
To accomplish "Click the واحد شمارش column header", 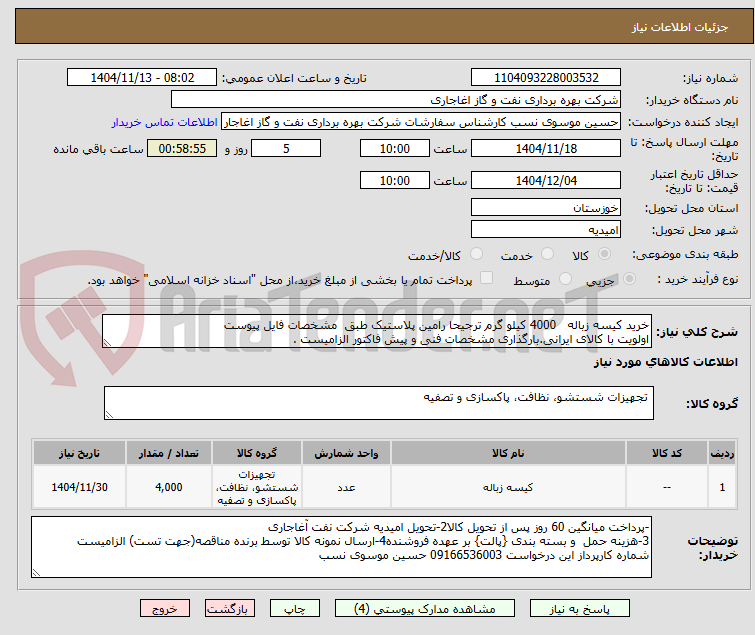I will [347, 453].
